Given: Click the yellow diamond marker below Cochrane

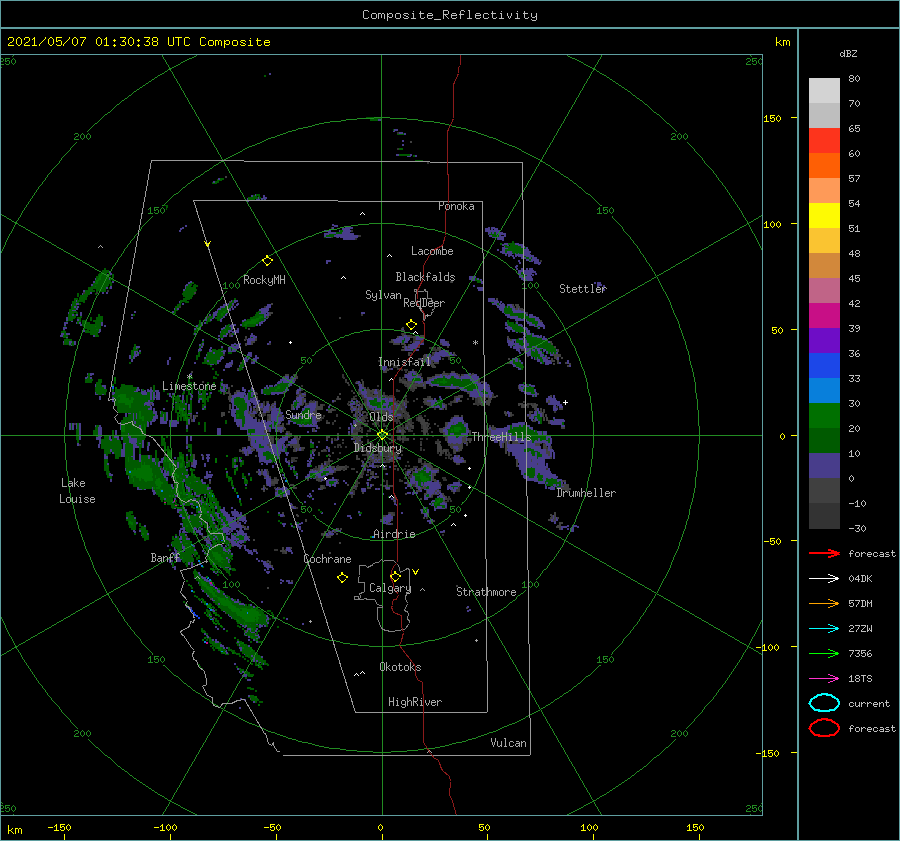Looking at the screenshot, I should pyautogui.click(x=342, y=578).
